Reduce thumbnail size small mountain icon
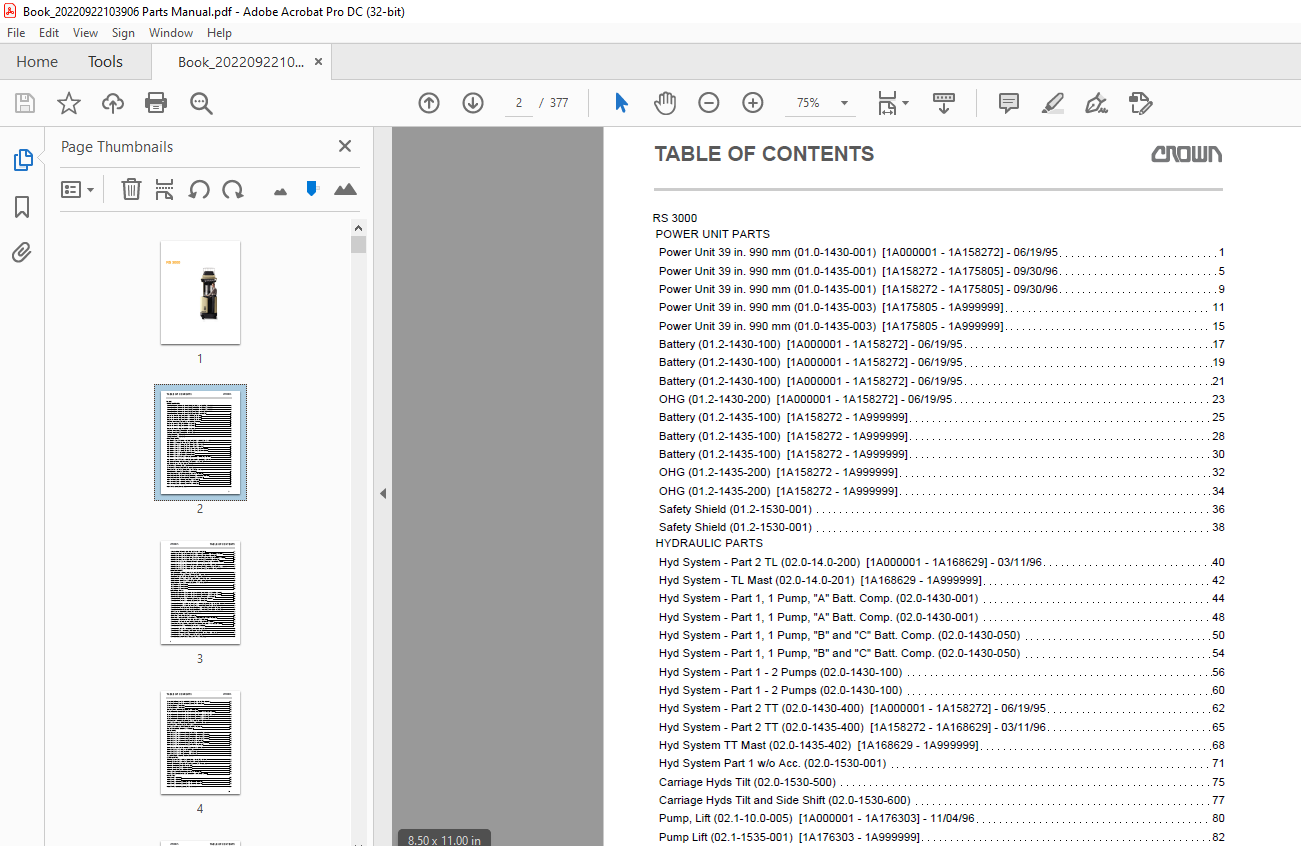The height and width of the screenshot is (846, 1301). (x=280, y=190)
